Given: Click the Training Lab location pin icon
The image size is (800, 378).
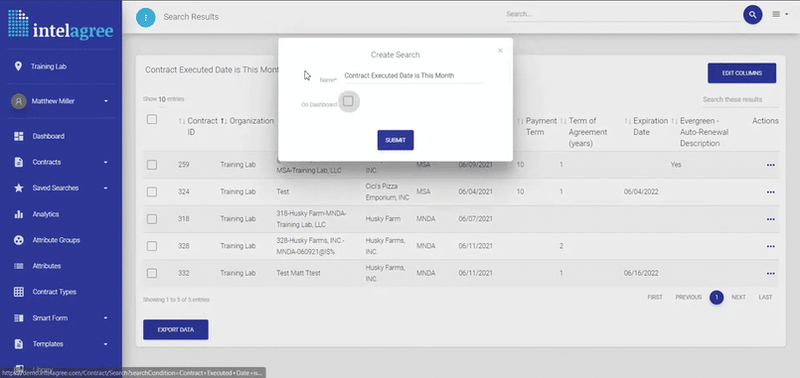Looking at the screenshot, I should click(18, 66).
